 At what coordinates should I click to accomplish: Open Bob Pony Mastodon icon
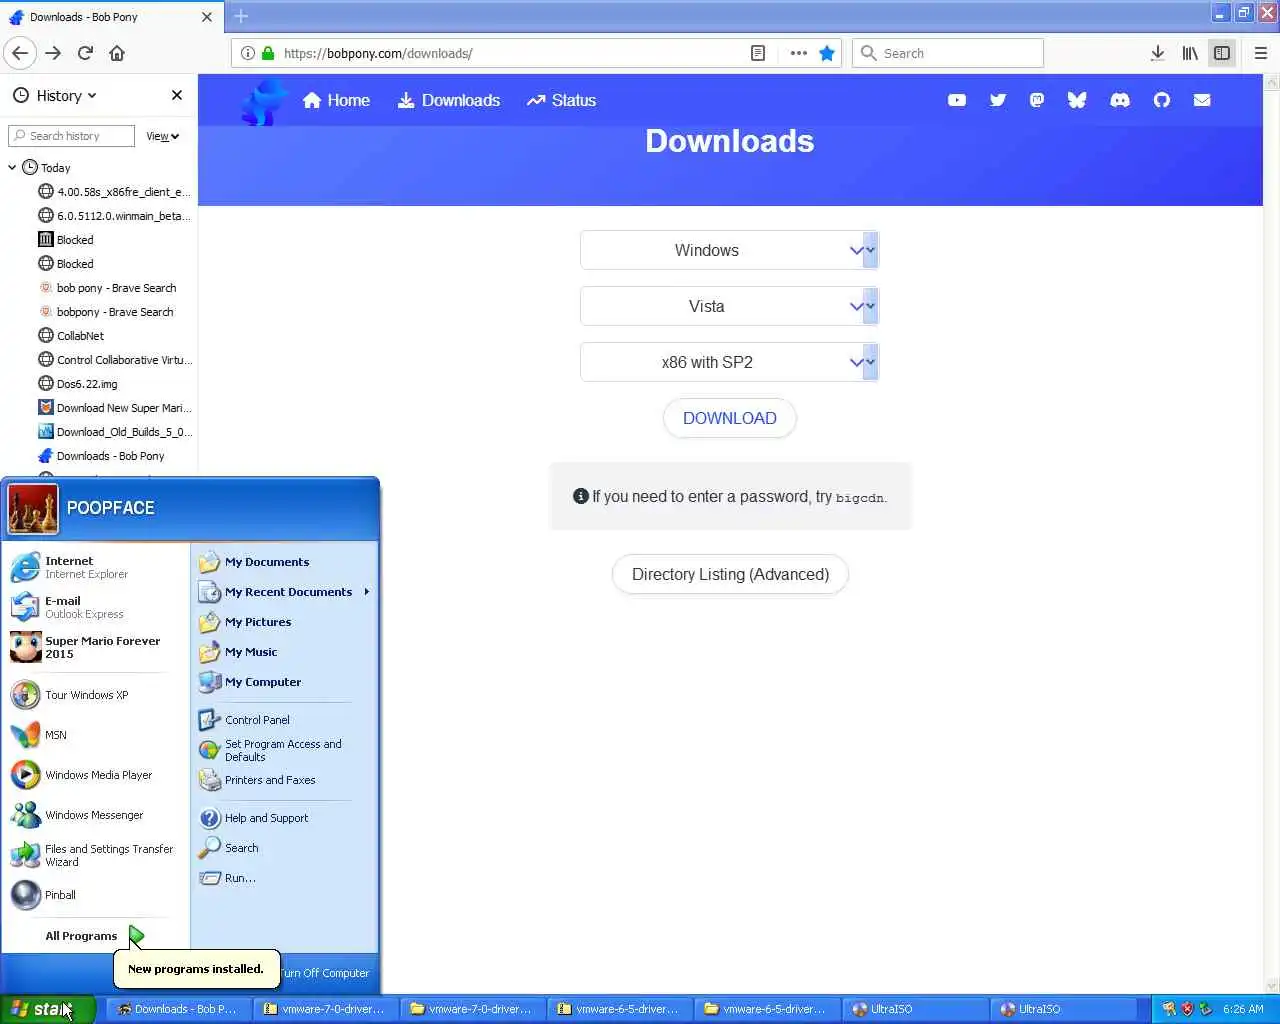[x=1037, y=100]
